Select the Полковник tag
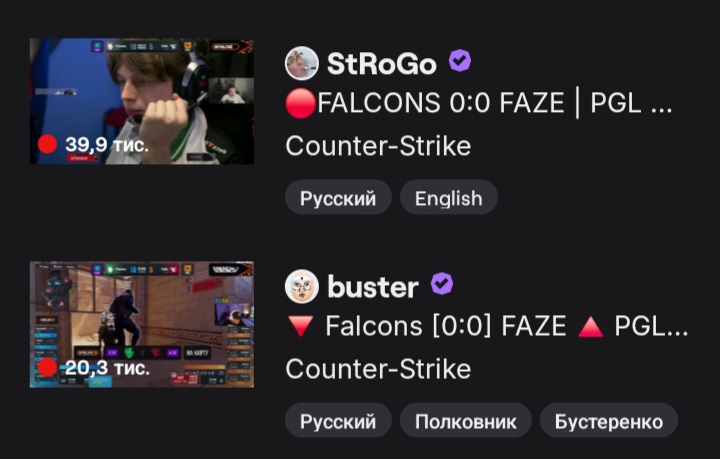720x459 pixels. click(x=466, y=421)
